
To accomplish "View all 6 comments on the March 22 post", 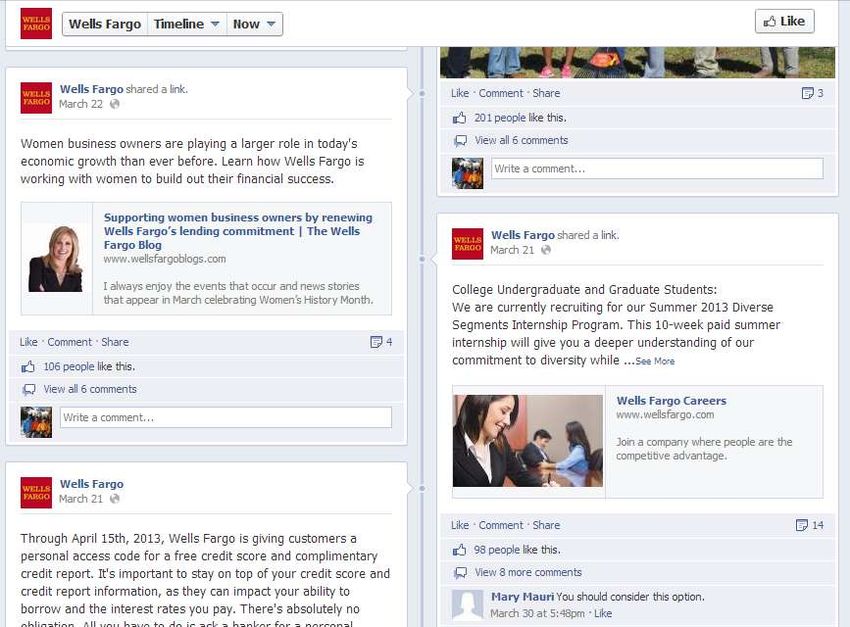I will pos(90,389).
